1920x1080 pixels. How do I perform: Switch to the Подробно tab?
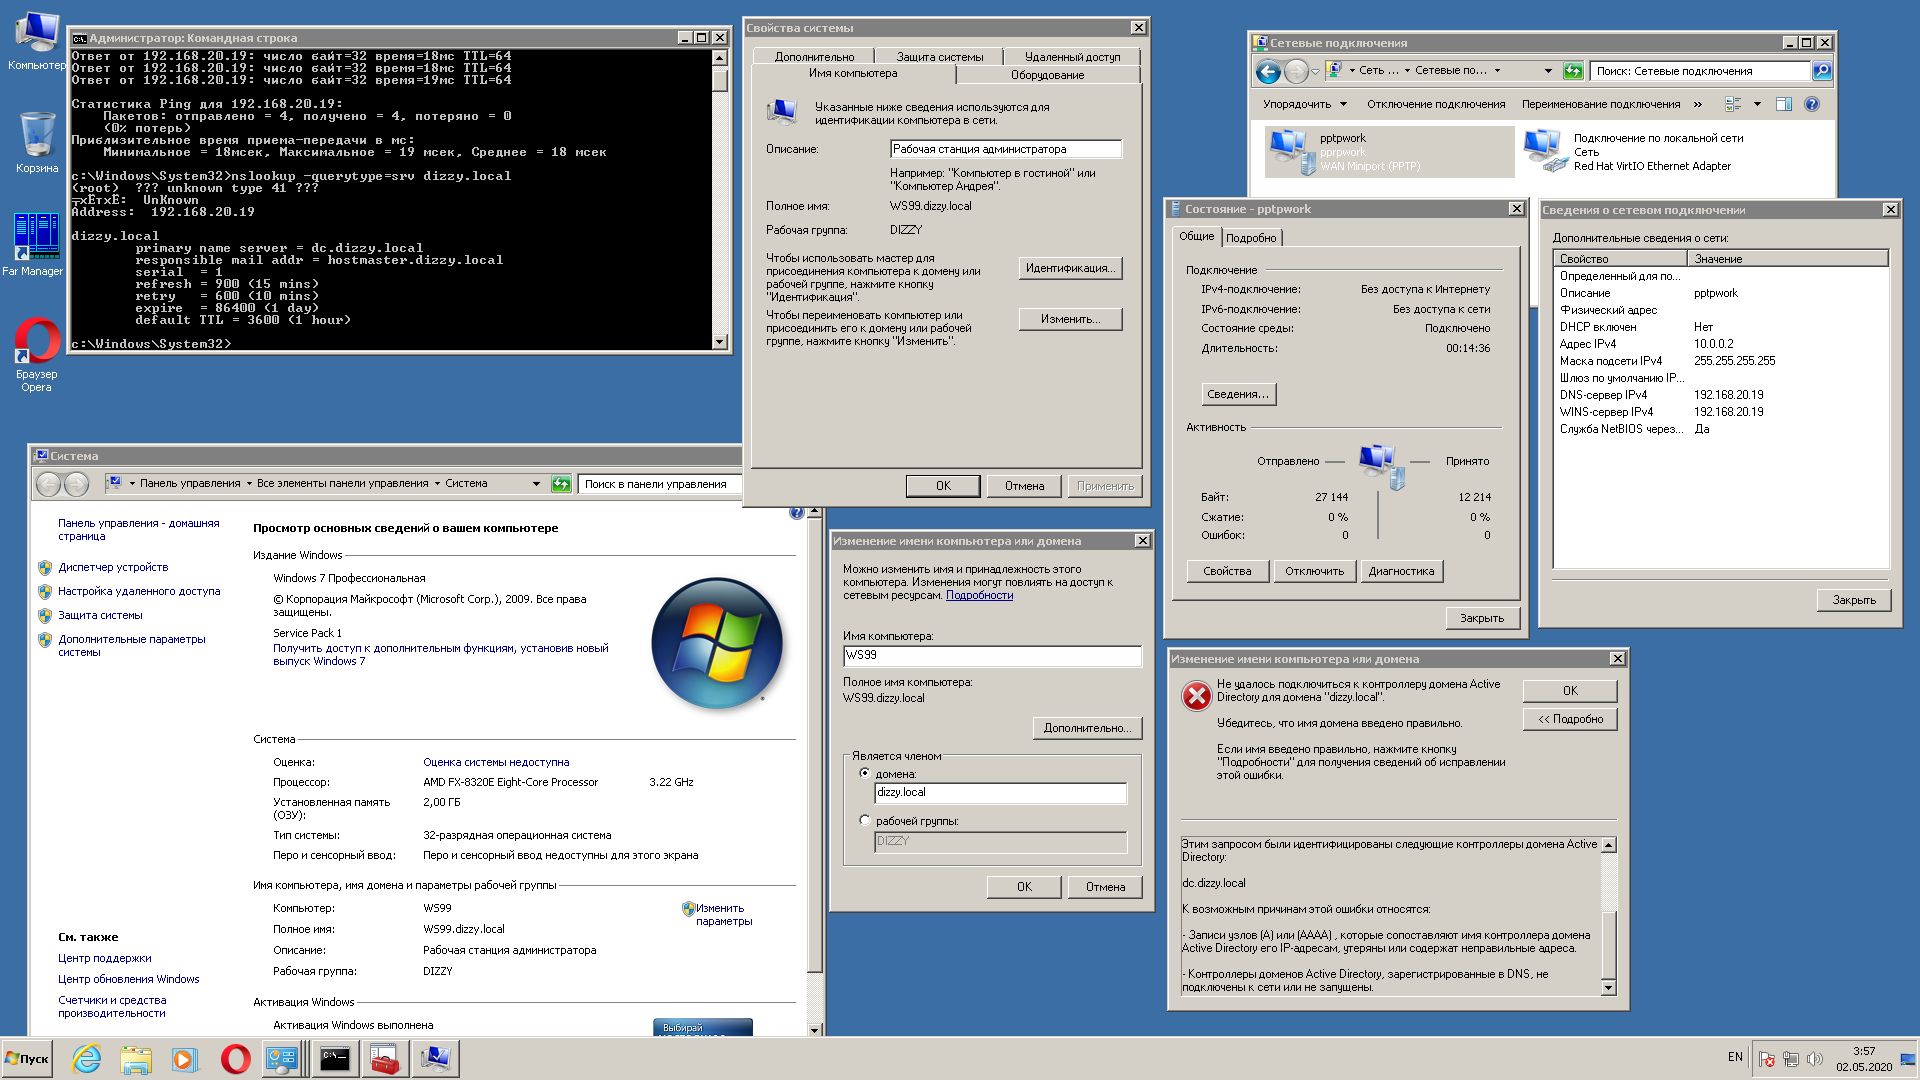coord(1251,238)
